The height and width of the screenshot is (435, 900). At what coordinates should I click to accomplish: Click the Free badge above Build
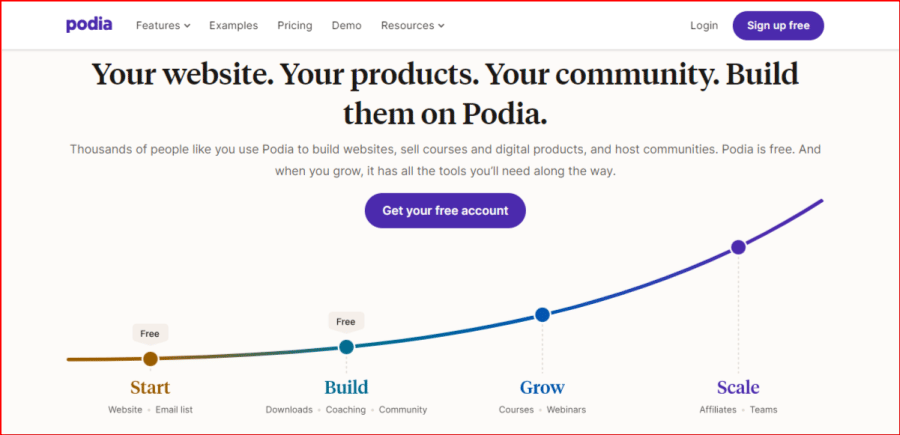346,322
